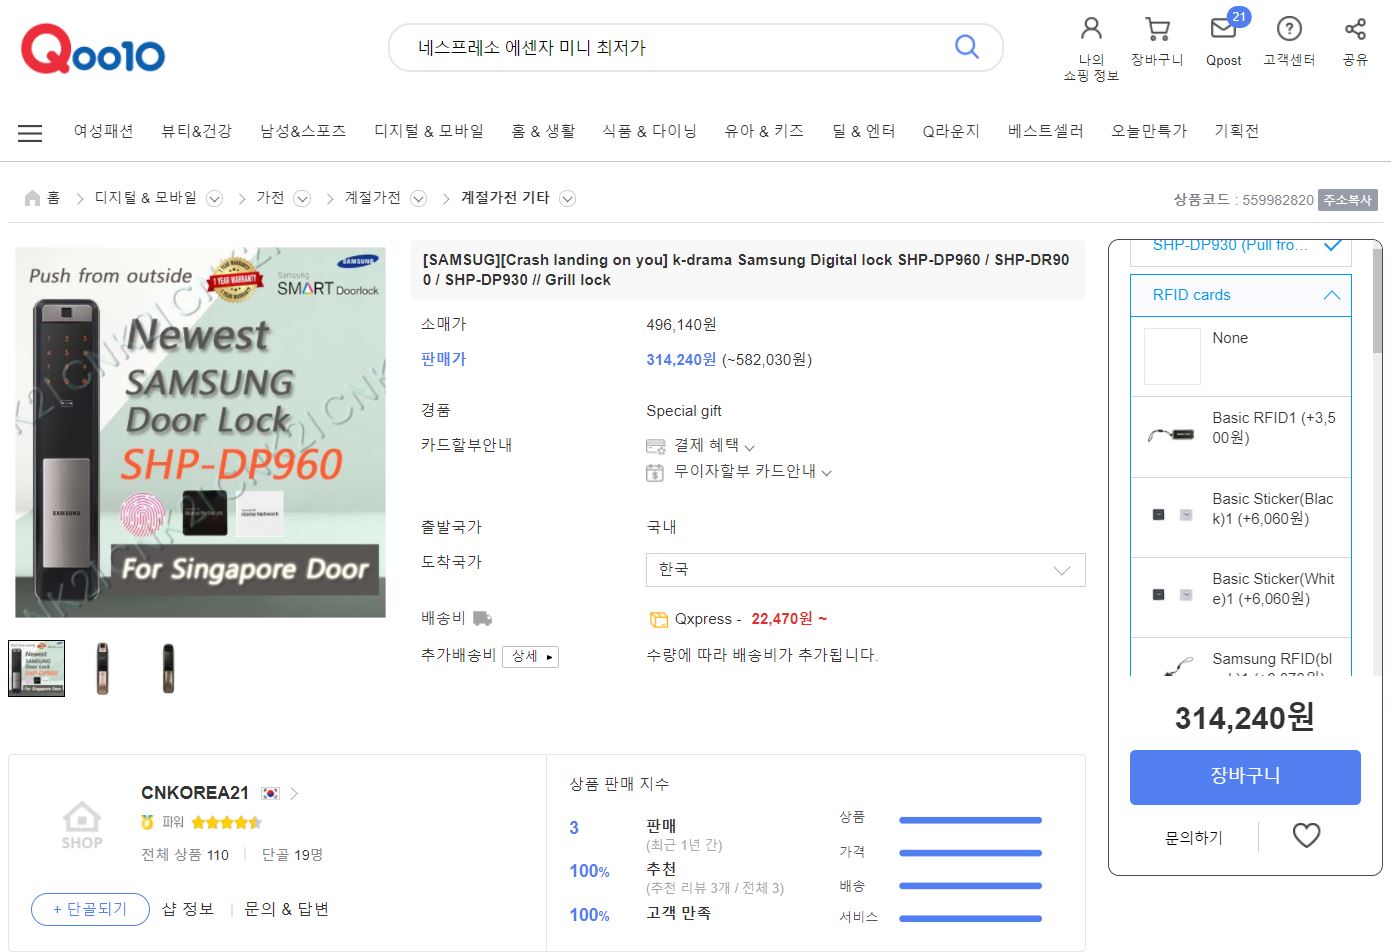
Task: Select third door lock thumbnail
Action: coord(168,669)
